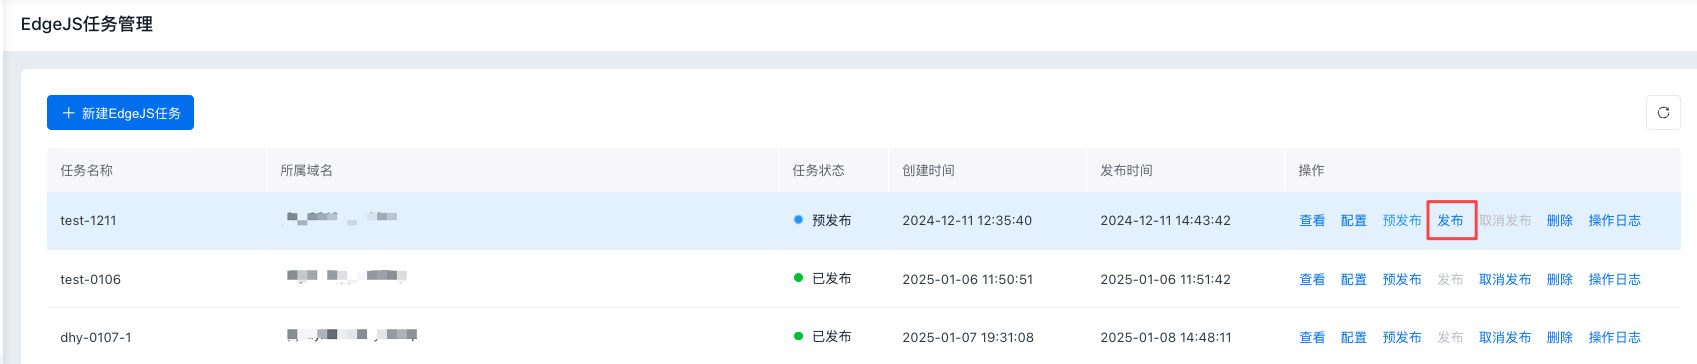Screen dimensions: 1697x364
Task: Delete the test-1211 task
Action: coord(1560,221)
